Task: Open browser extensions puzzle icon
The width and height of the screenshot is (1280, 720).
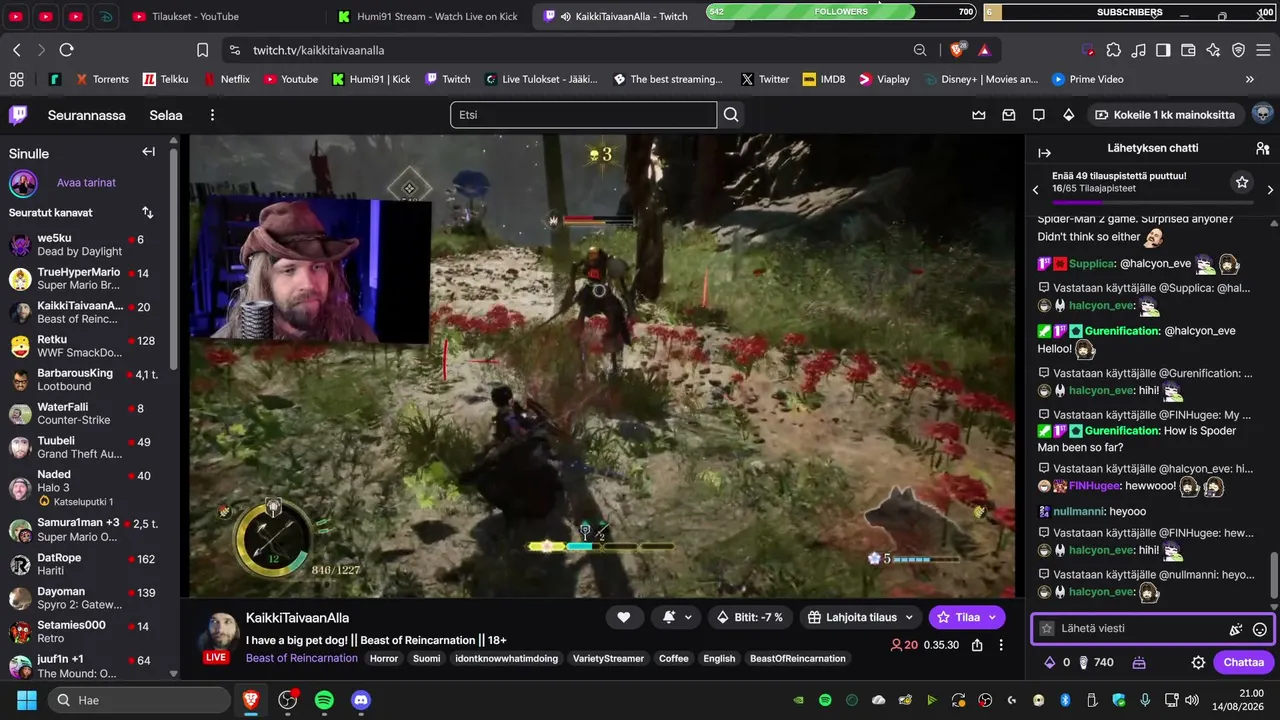Action: point(1113,50)
